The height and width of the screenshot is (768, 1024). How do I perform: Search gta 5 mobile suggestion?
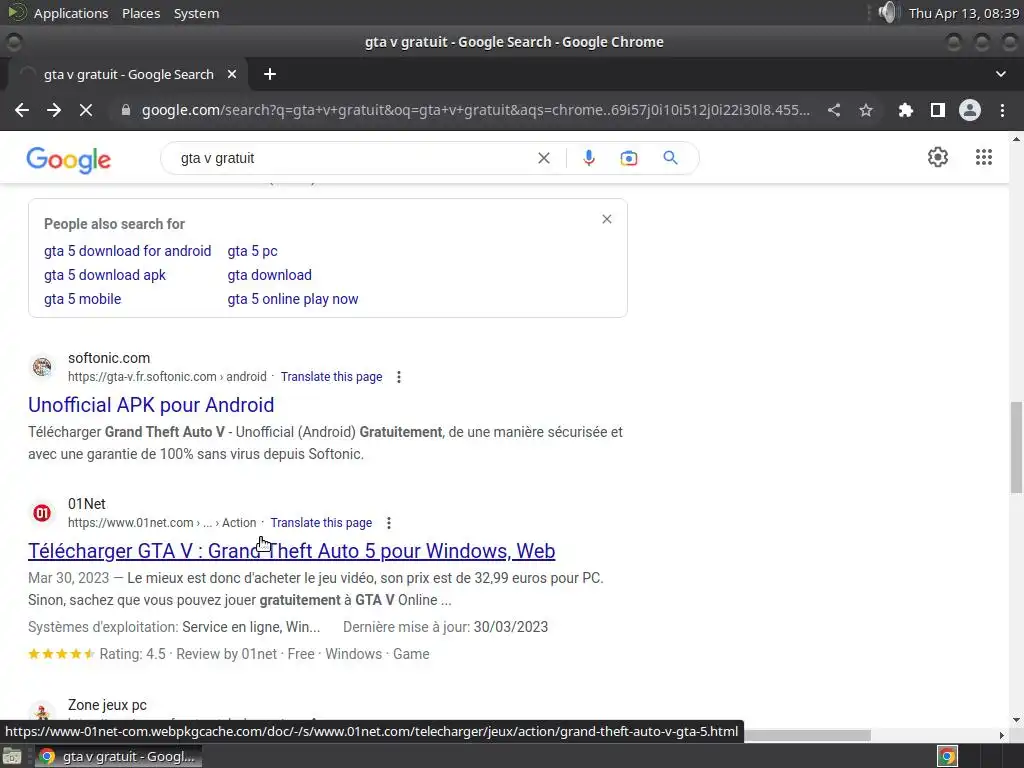pos(82,299)
